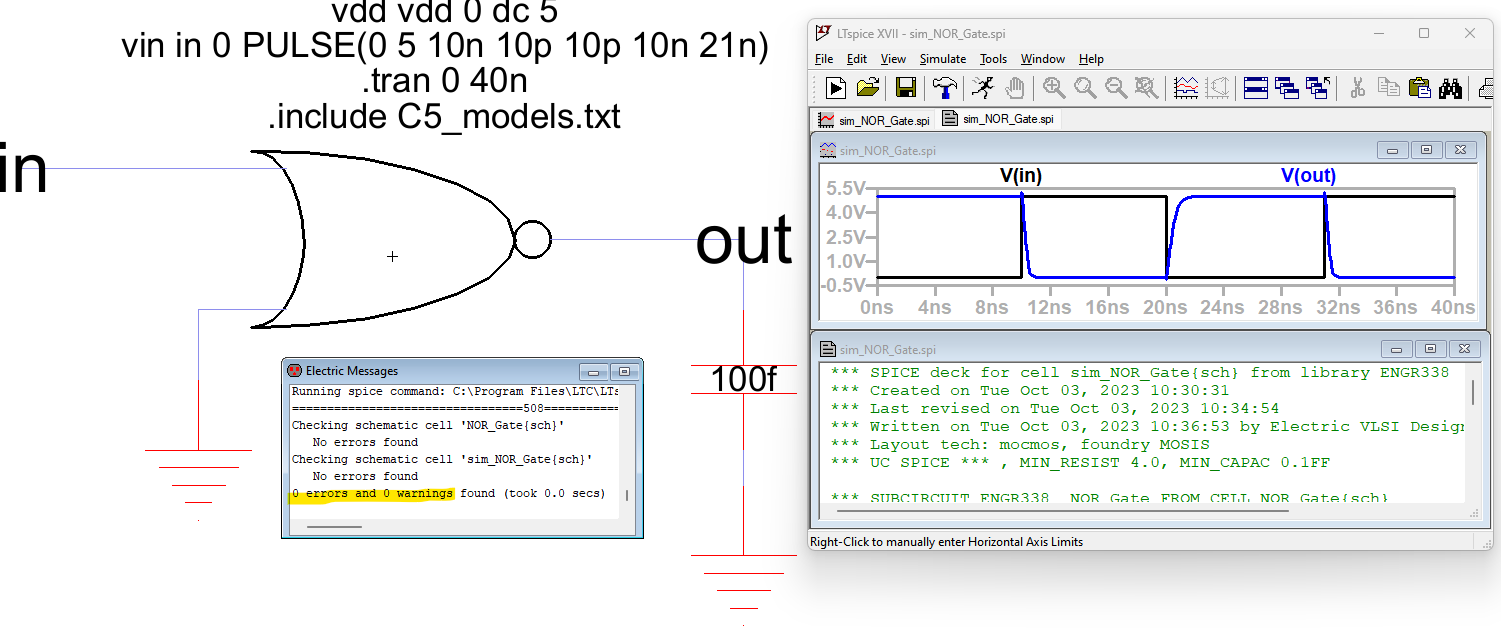Open the Control Panel hammer icon
Image resolution: width=1501 pixels, height=629 pixels.
[x=944, y=88]
